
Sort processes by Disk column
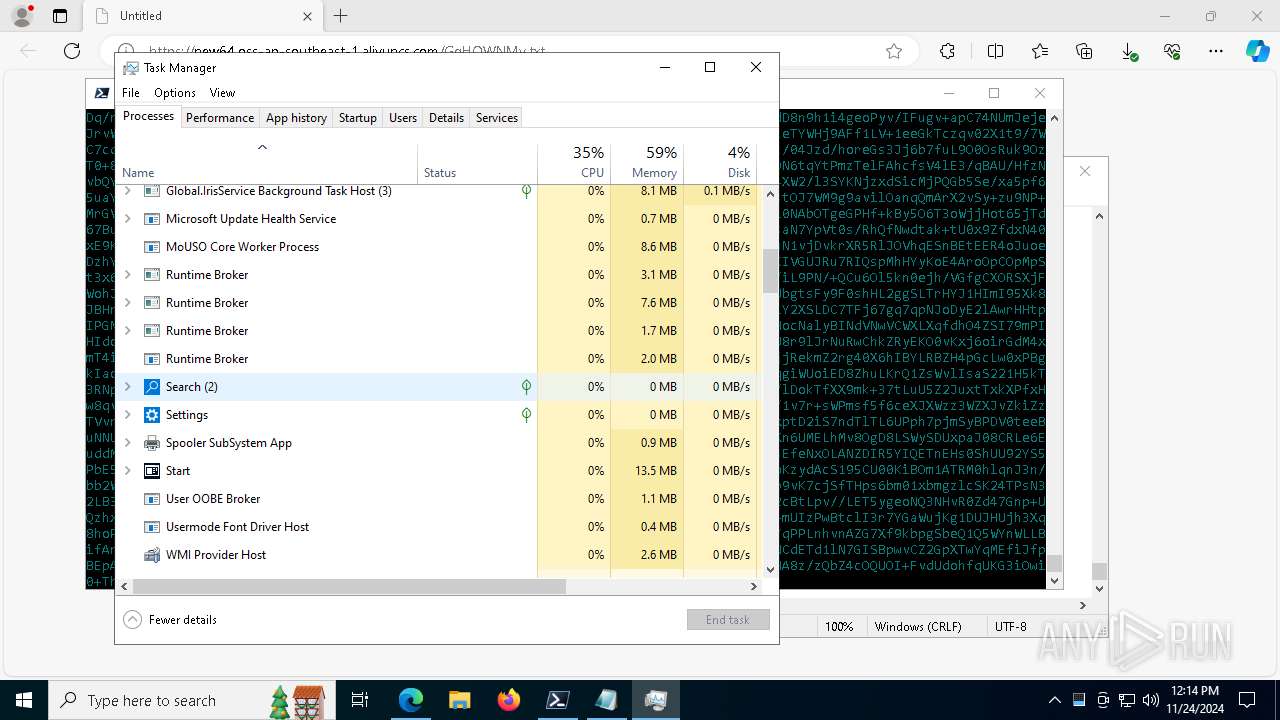720,163
